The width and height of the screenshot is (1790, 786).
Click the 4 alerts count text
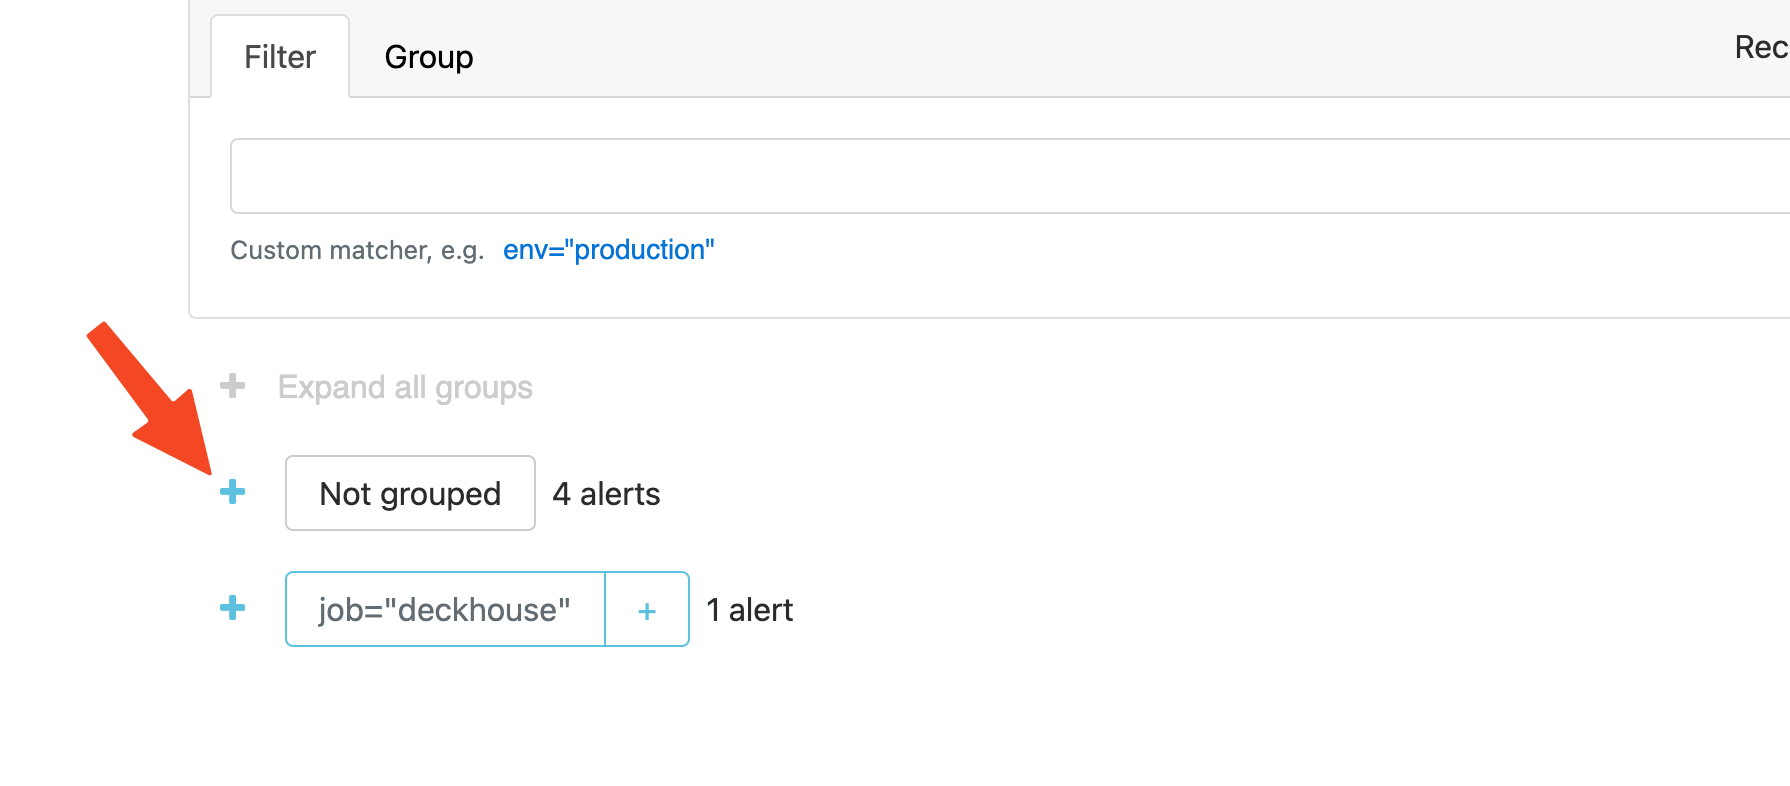[x=606, y=494]
